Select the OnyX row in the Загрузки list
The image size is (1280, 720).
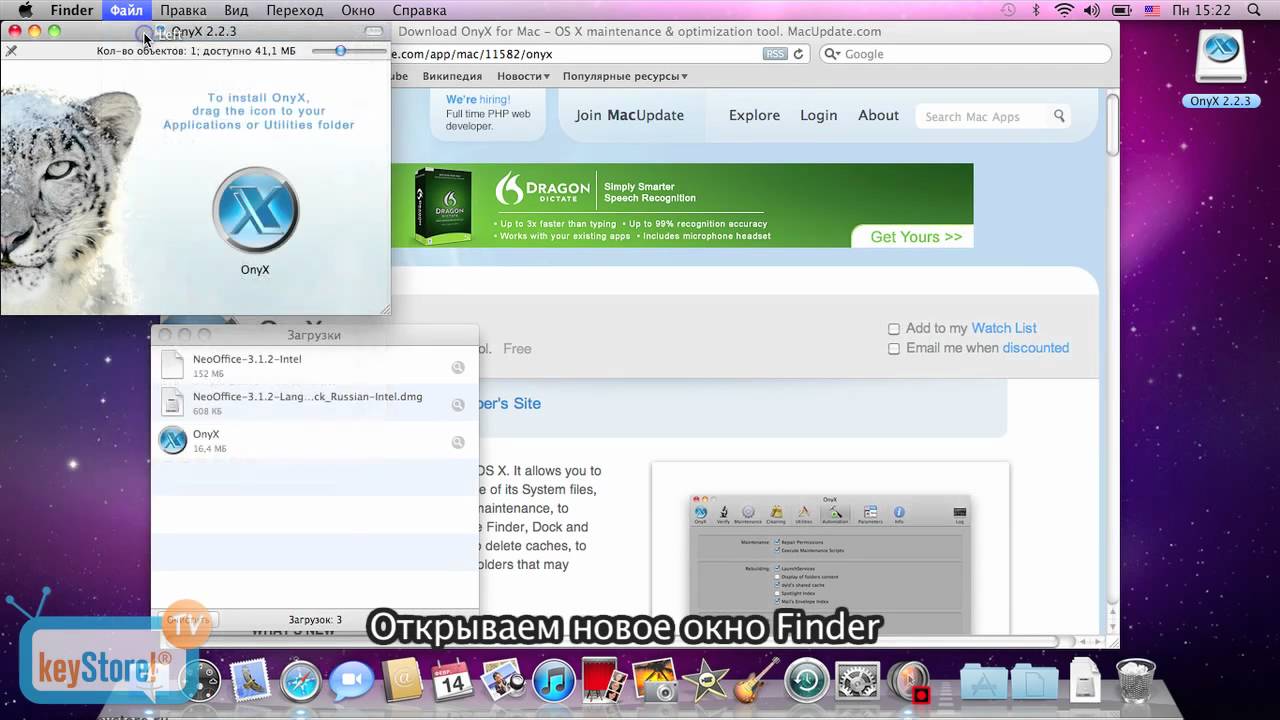(314, 442)
